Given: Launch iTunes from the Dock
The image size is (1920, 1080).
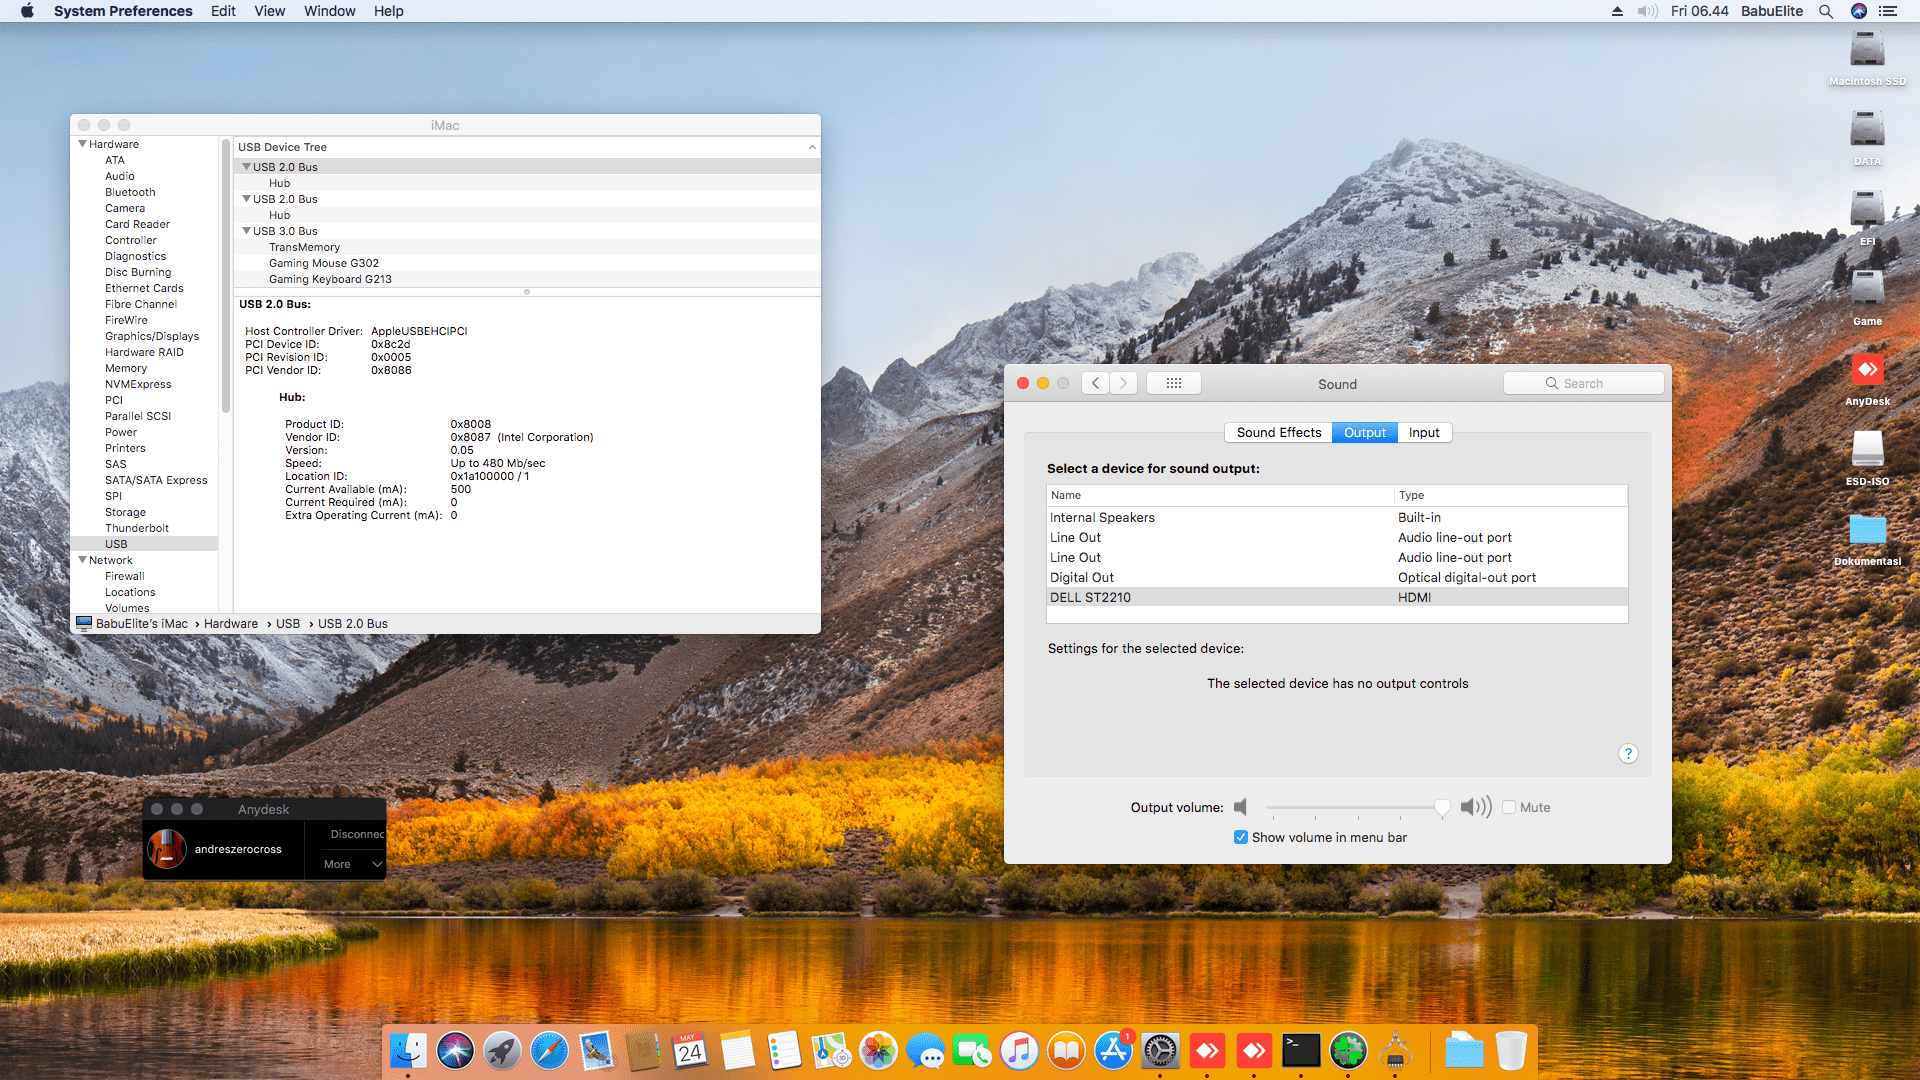Looking at the screenshot, I should click(x=1019, y=1051).
